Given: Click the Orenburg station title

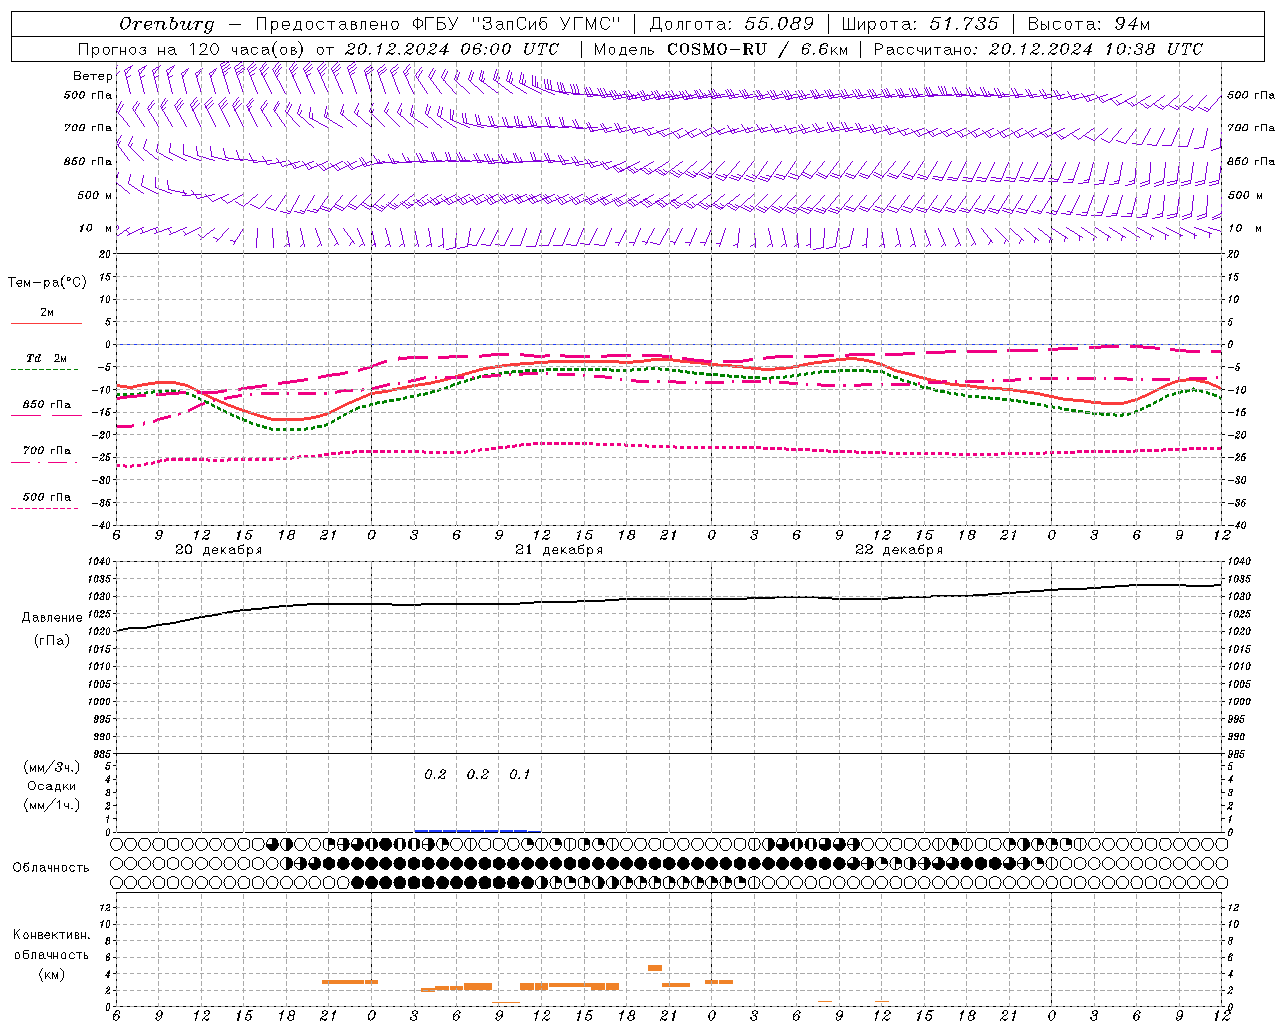Looking at the screenshot, I should (166, 24).
